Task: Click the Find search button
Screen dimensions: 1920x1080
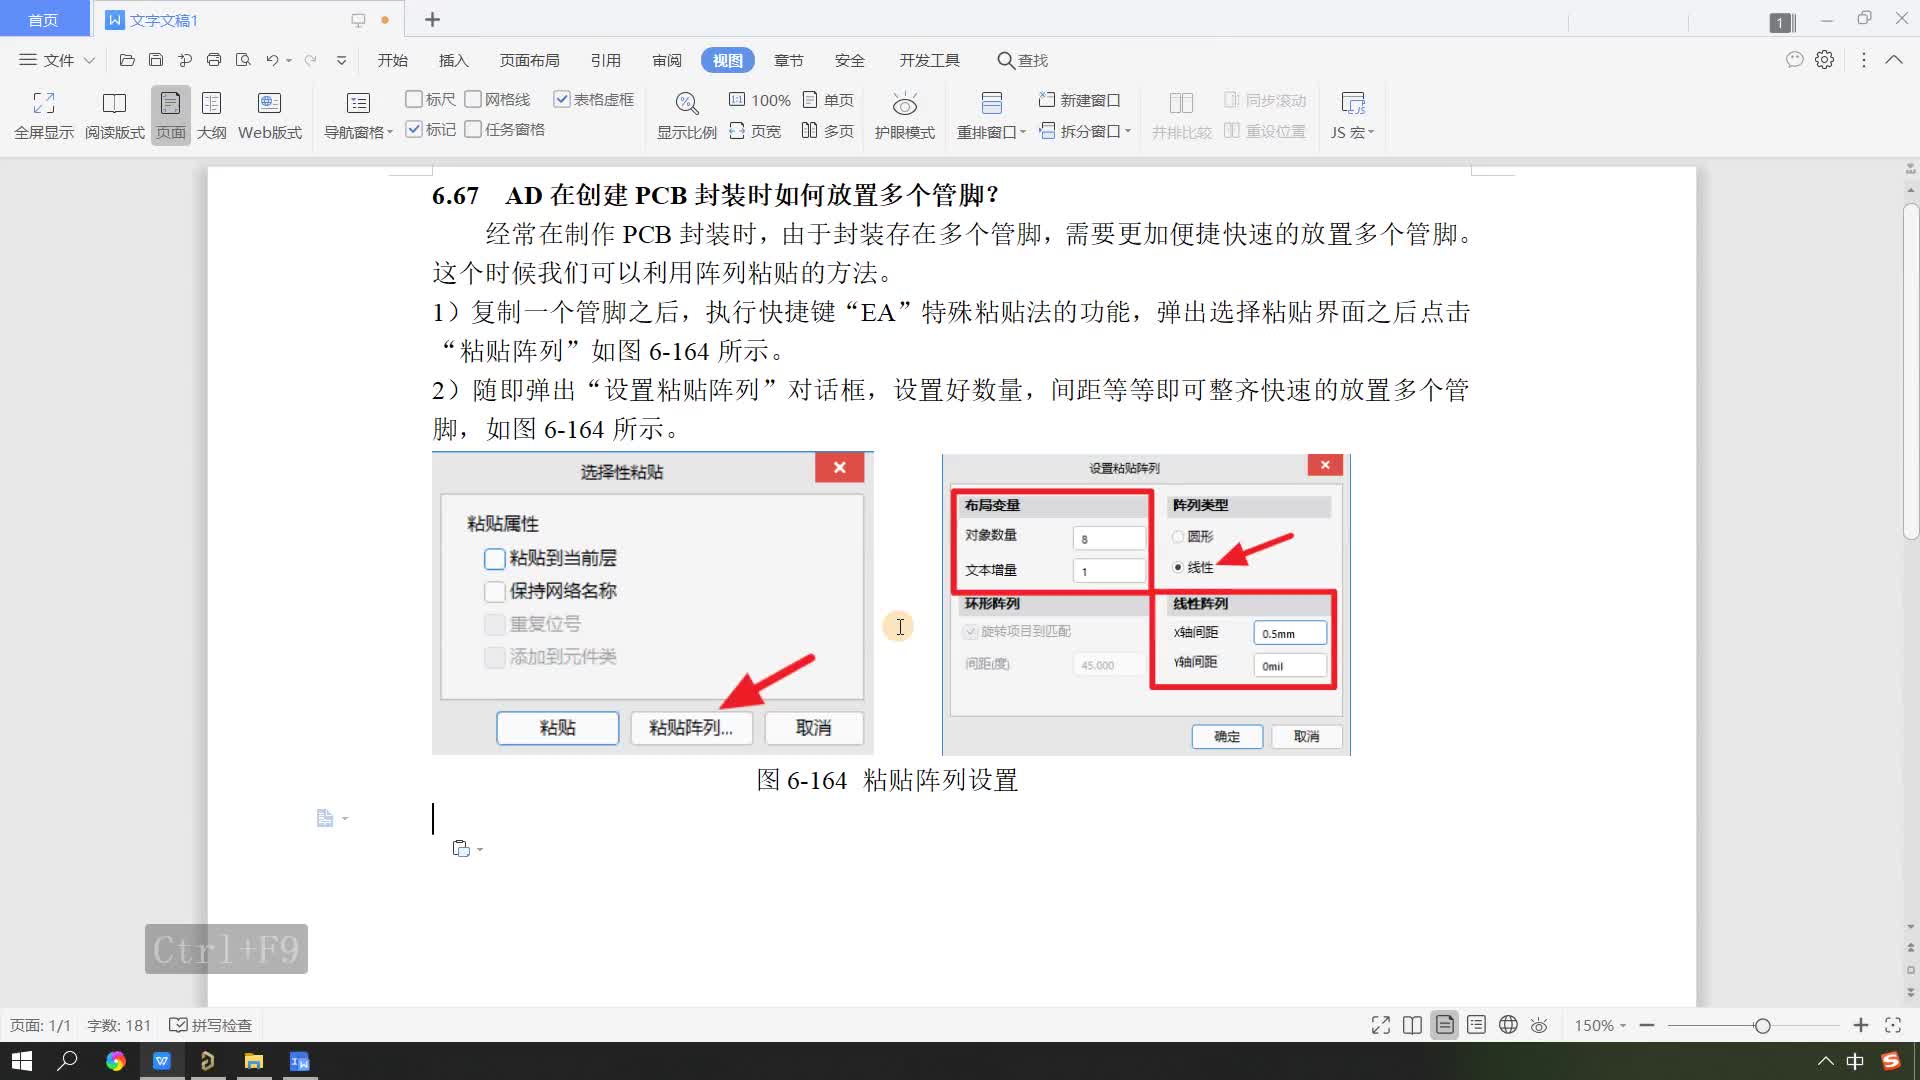Action: point(1022,60)
